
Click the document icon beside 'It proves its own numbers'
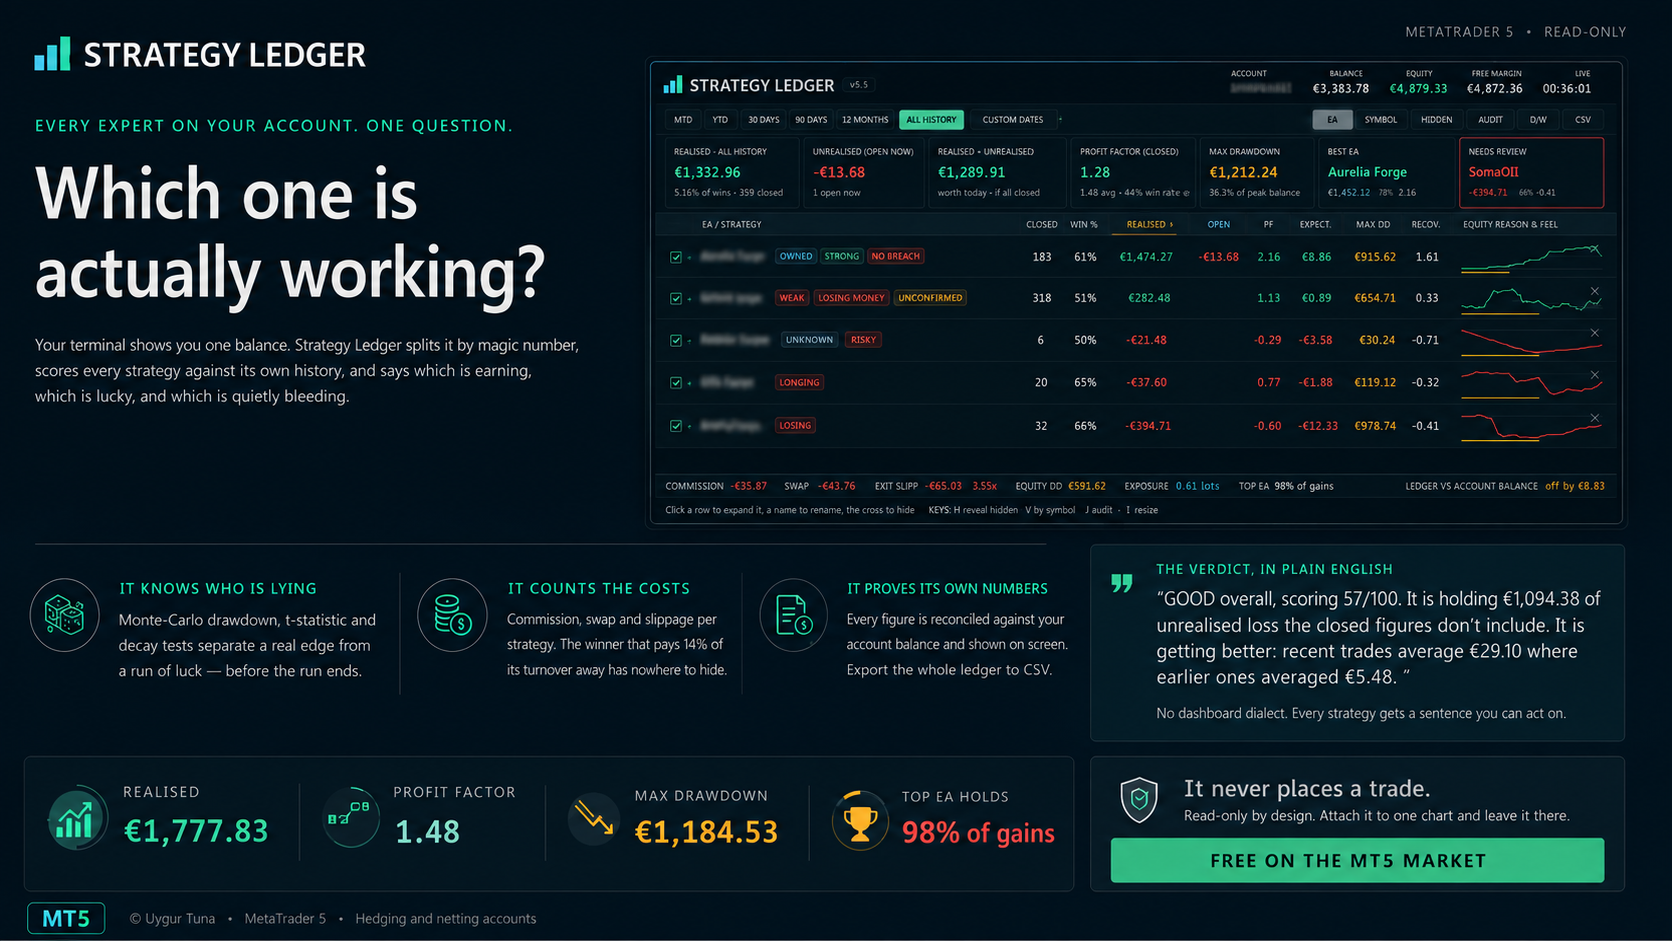point(794,615)
